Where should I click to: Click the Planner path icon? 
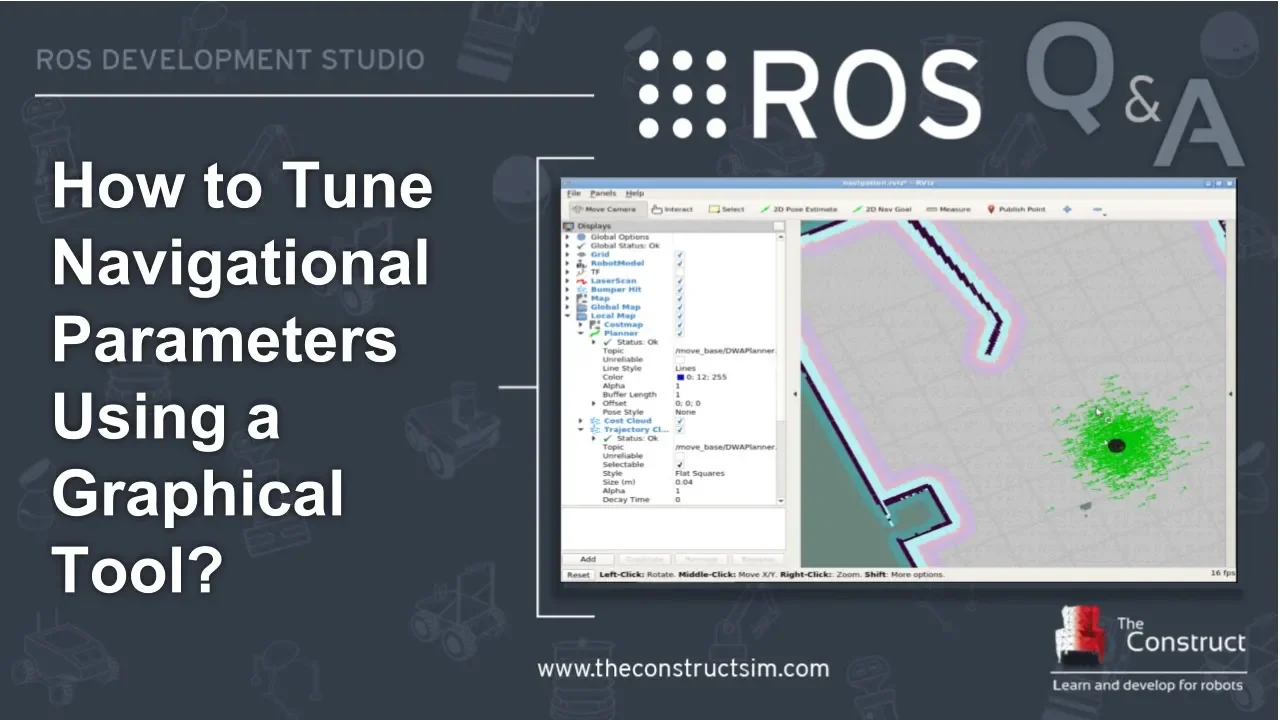pyautogui.click(x=594, y=333)
